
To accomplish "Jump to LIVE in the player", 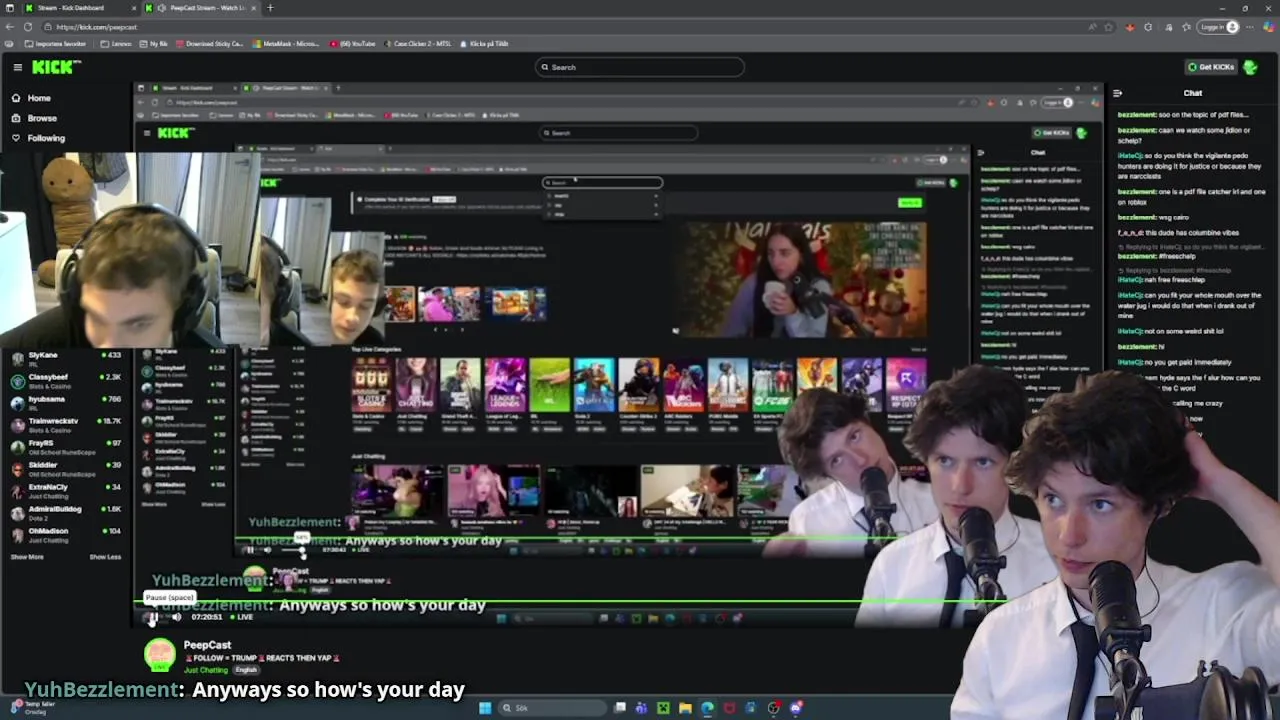I will coord(241,617).
